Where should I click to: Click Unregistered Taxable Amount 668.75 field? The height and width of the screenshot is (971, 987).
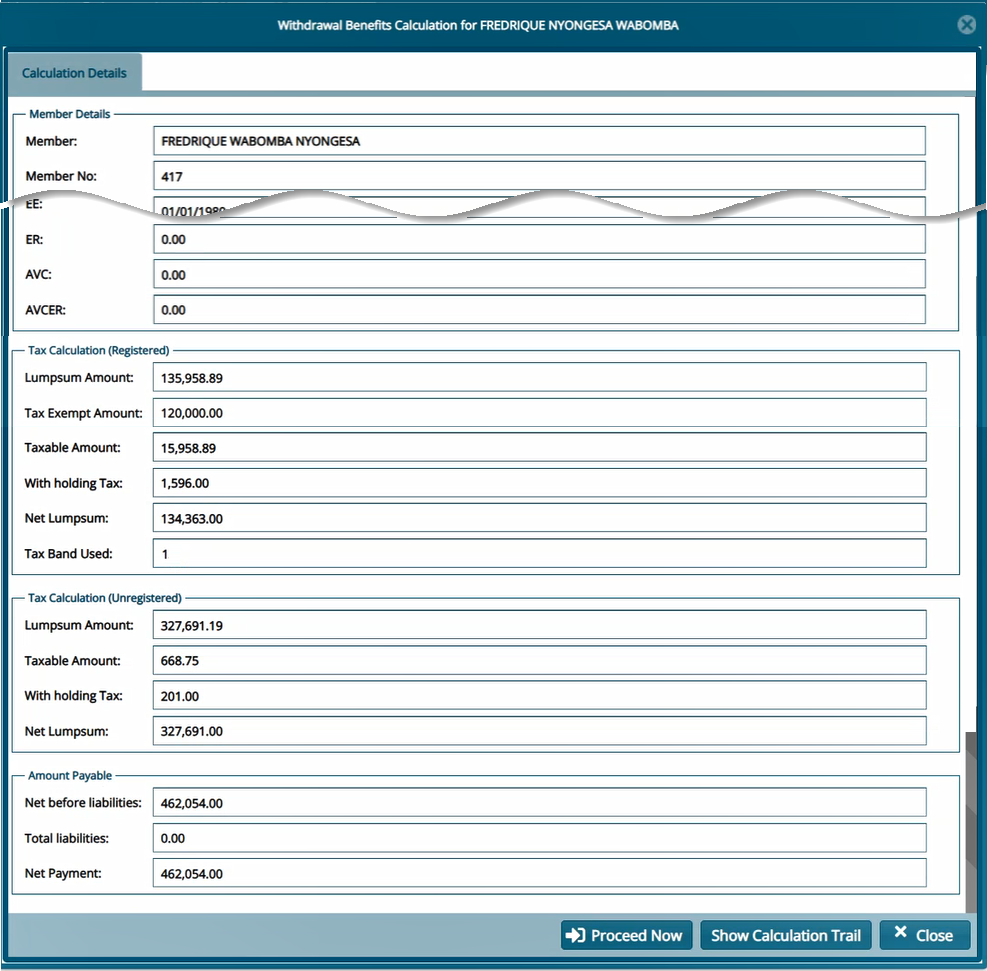coord(539,660)
